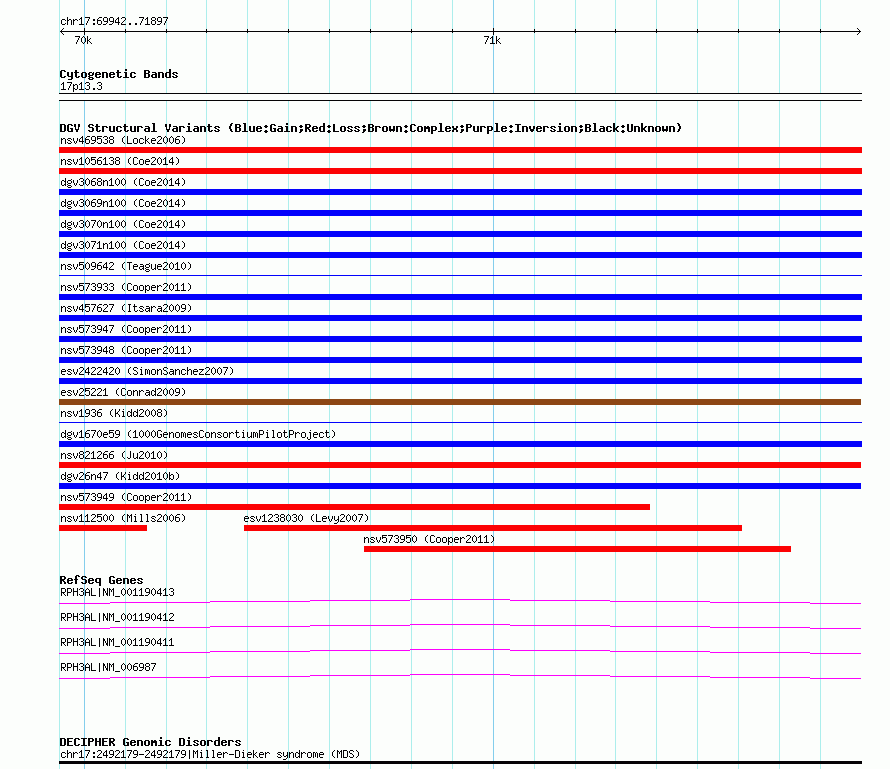890x769 pixels.
Task: Open nsv573948 (Cooper2011) label
Action: point(126,350)
